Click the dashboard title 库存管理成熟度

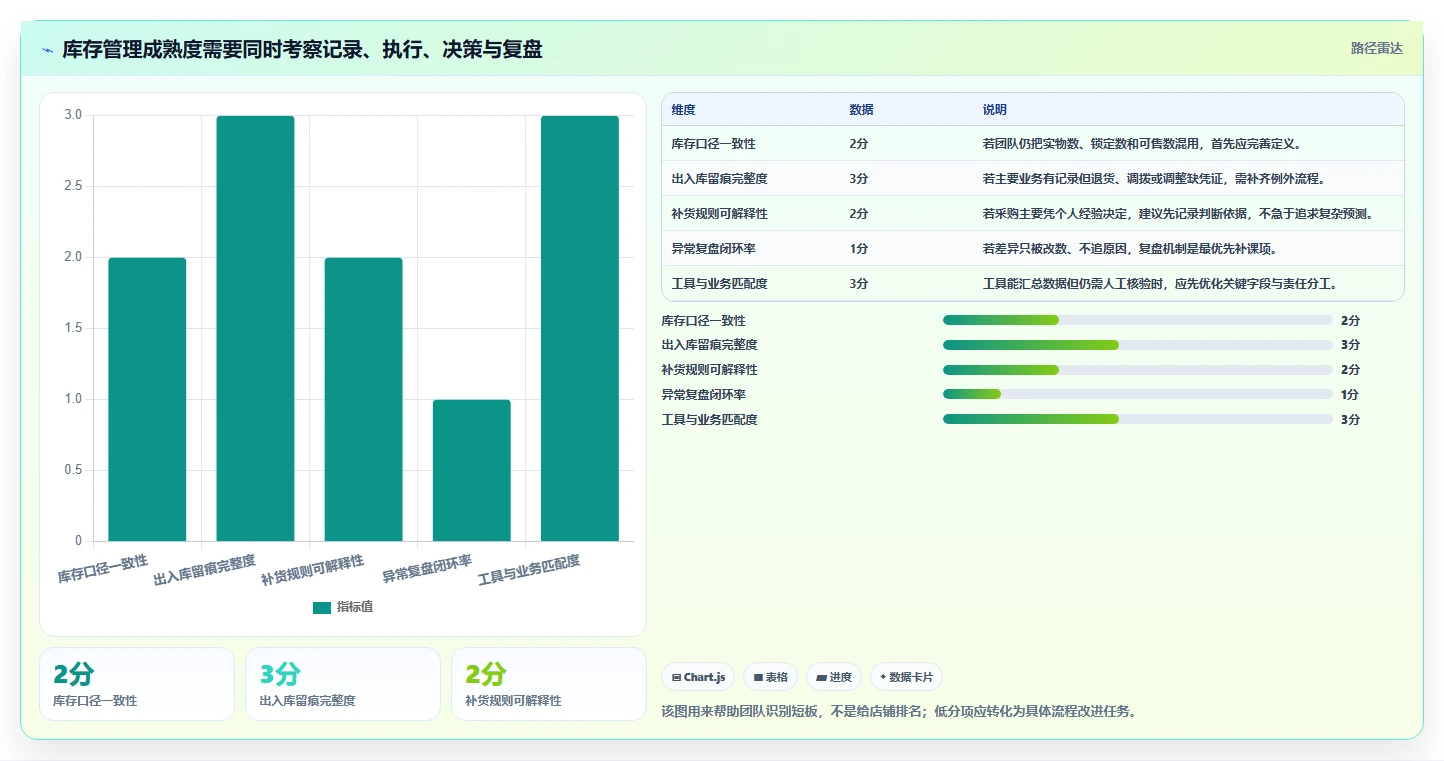302,49
